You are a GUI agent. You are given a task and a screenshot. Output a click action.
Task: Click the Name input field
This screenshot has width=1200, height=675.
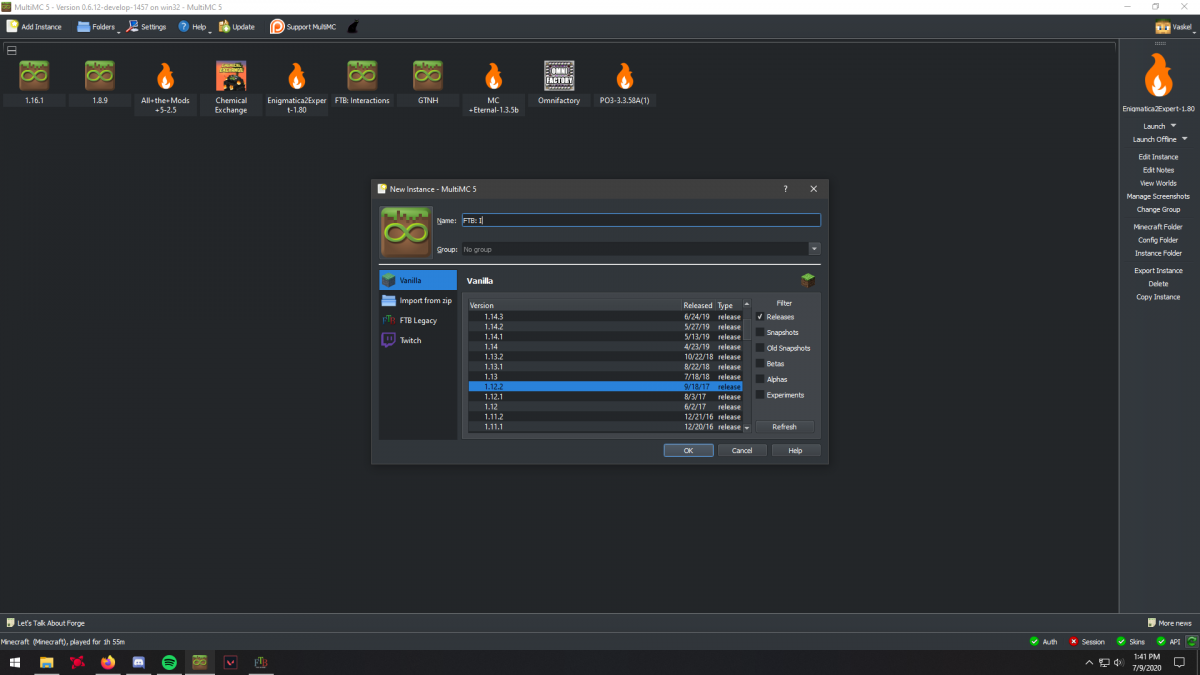(x=640, y=220)
